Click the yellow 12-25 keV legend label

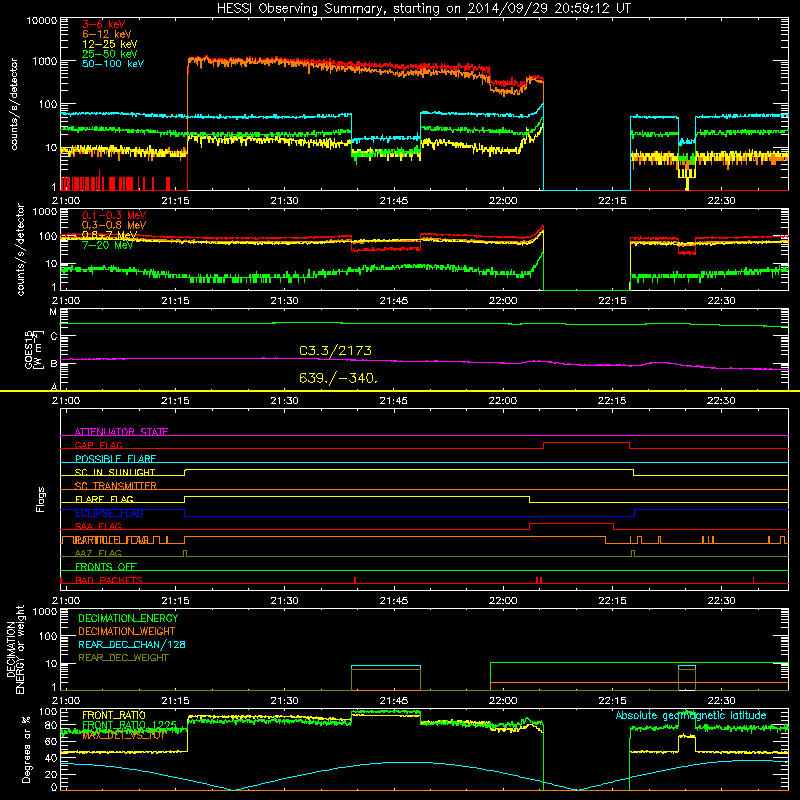(x=110, y=44)
